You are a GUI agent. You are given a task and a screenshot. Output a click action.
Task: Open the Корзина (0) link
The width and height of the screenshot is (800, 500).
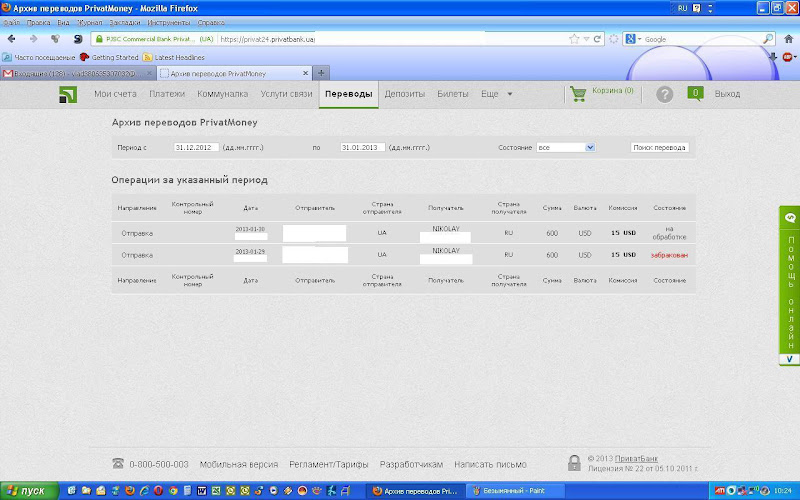click(x=613, y=90)
